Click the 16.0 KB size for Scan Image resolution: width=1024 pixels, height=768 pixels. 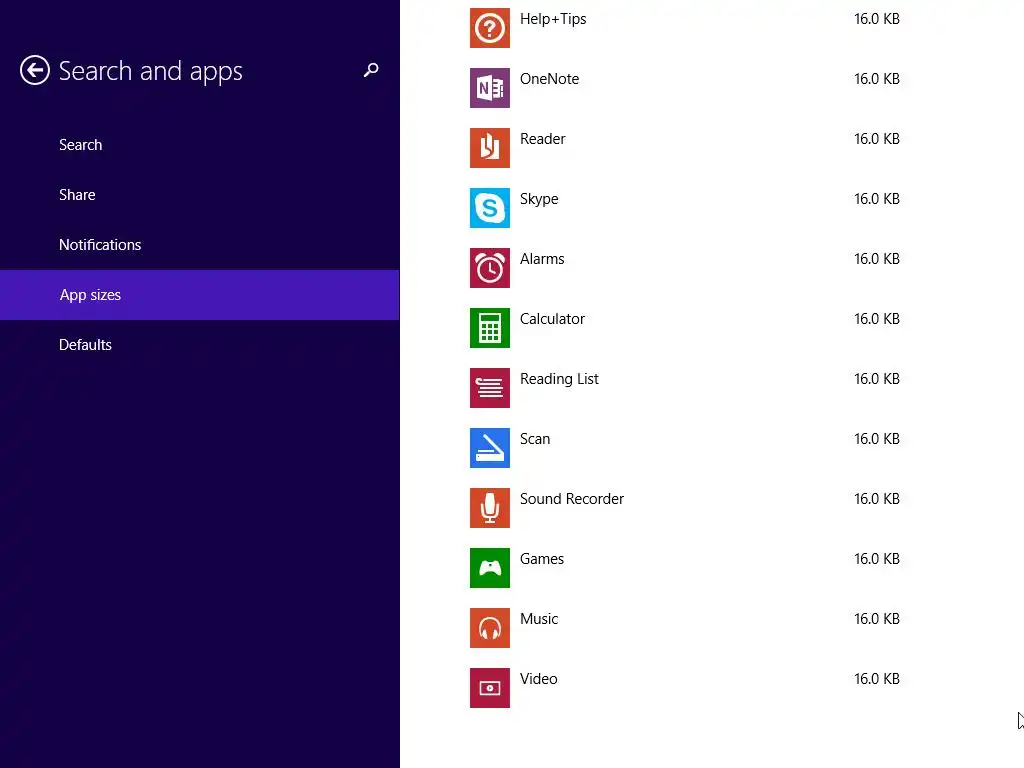coord(877,439)
